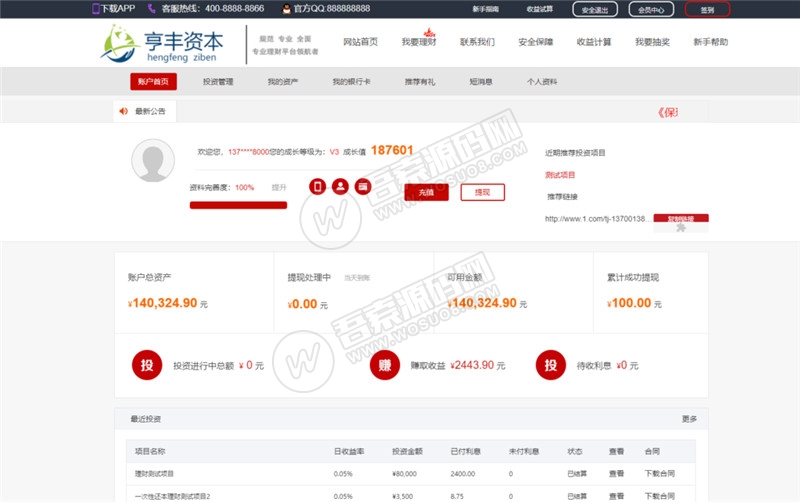Click the announcement speaker icon
The image size is (800, 502).
124,111
